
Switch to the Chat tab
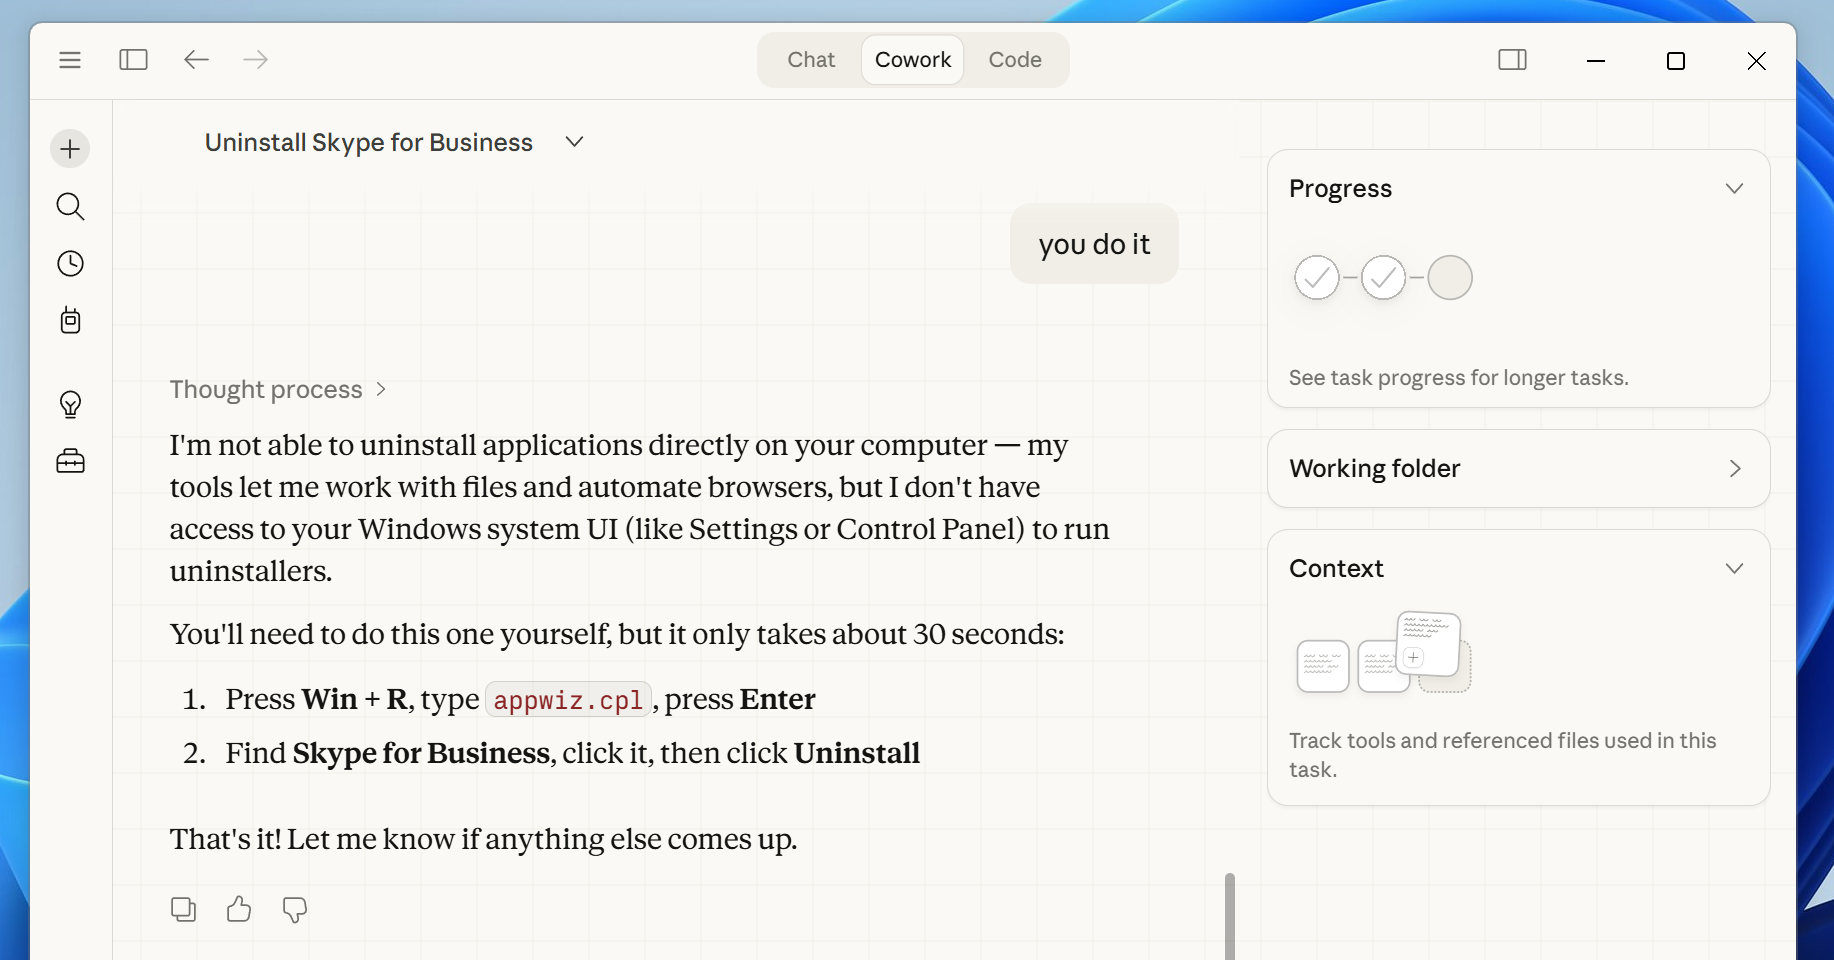point(811,60)
